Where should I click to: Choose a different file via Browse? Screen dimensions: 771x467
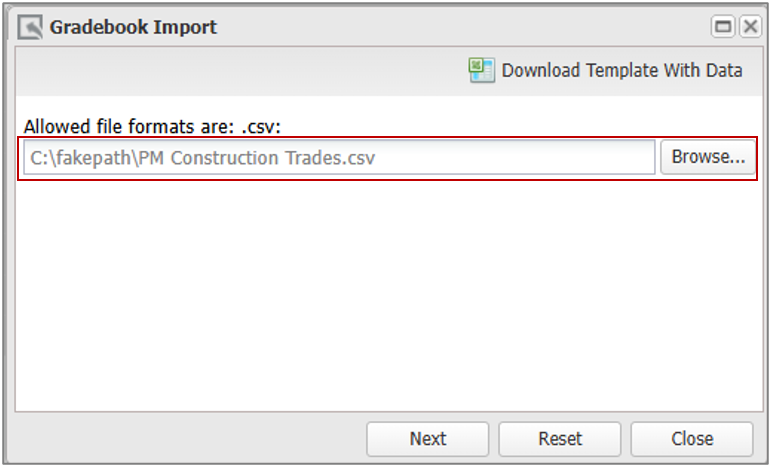pyautogui.click(x=708, y=157)
